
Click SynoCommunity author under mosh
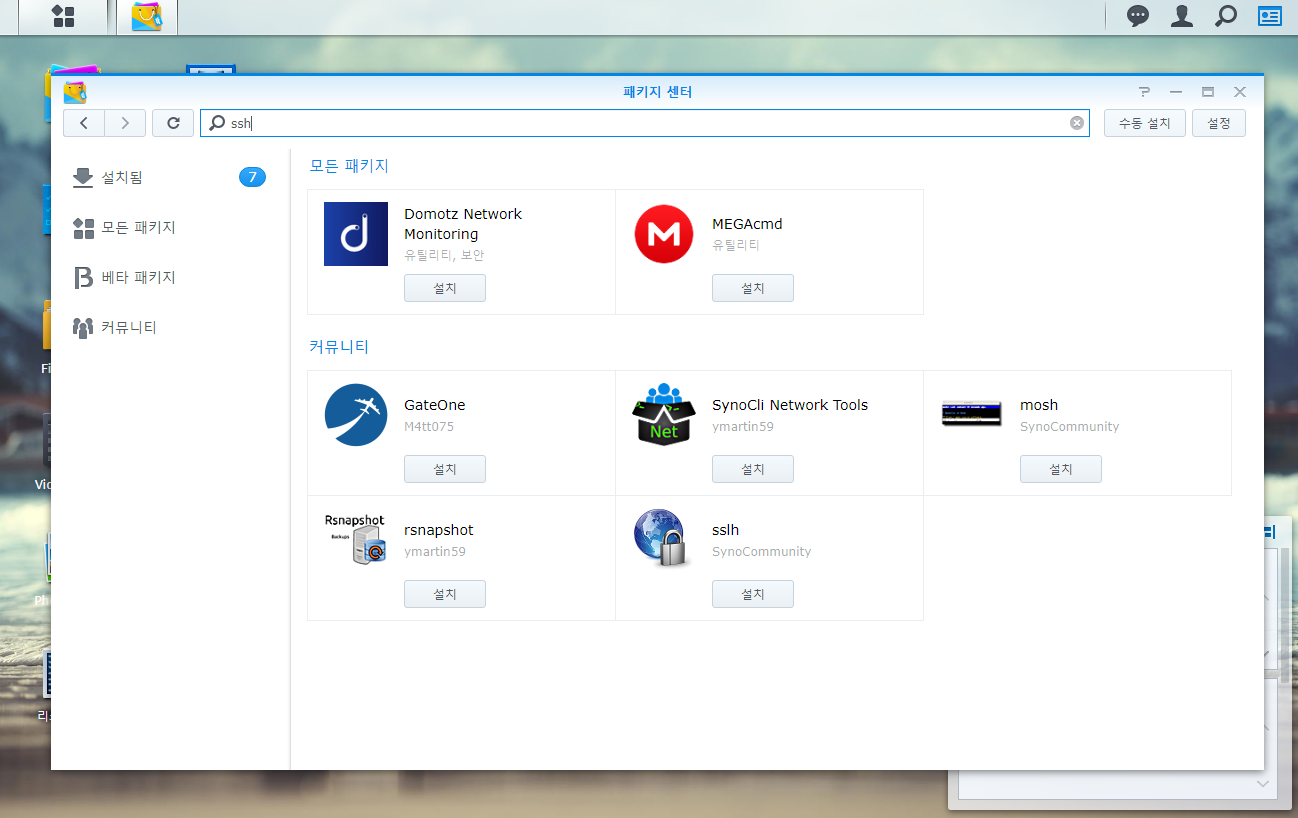1070,427
